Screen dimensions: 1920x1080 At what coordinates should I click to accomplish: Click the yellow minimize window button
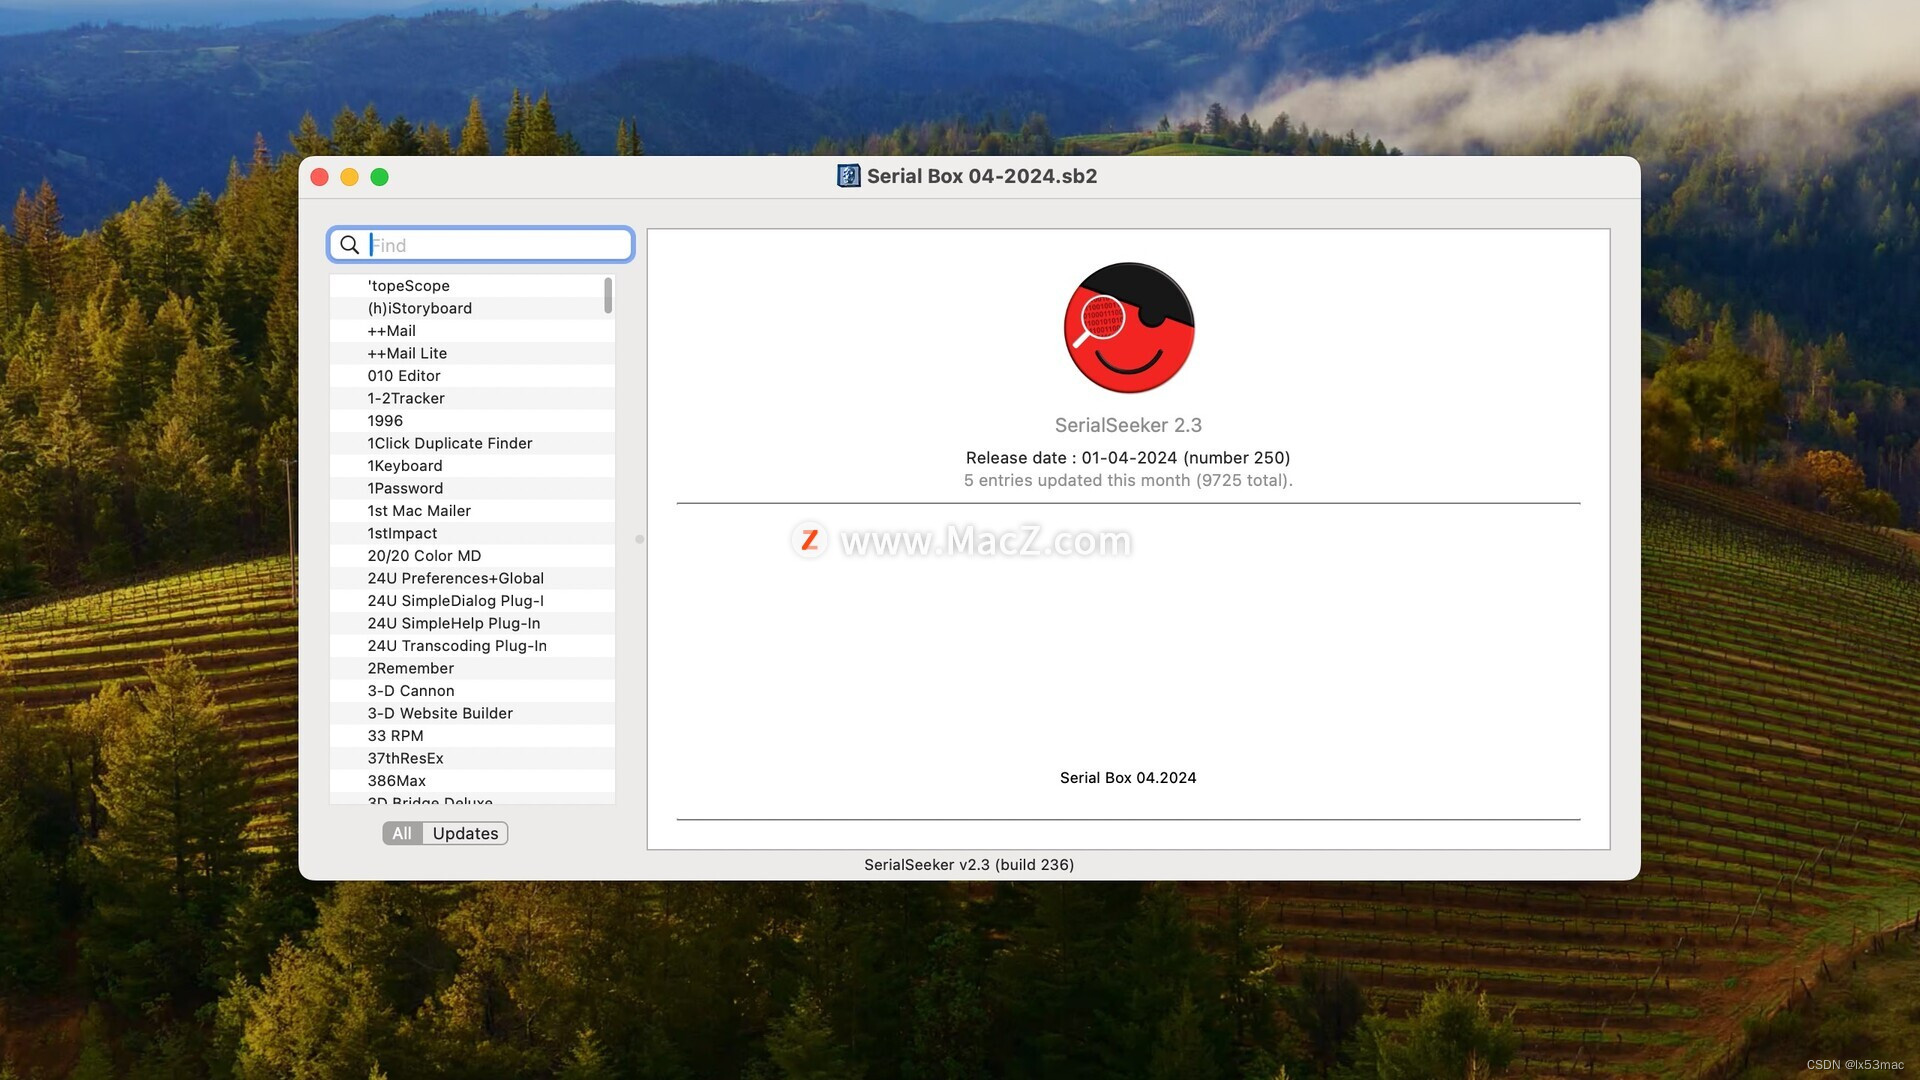click(x=349, y=177)
